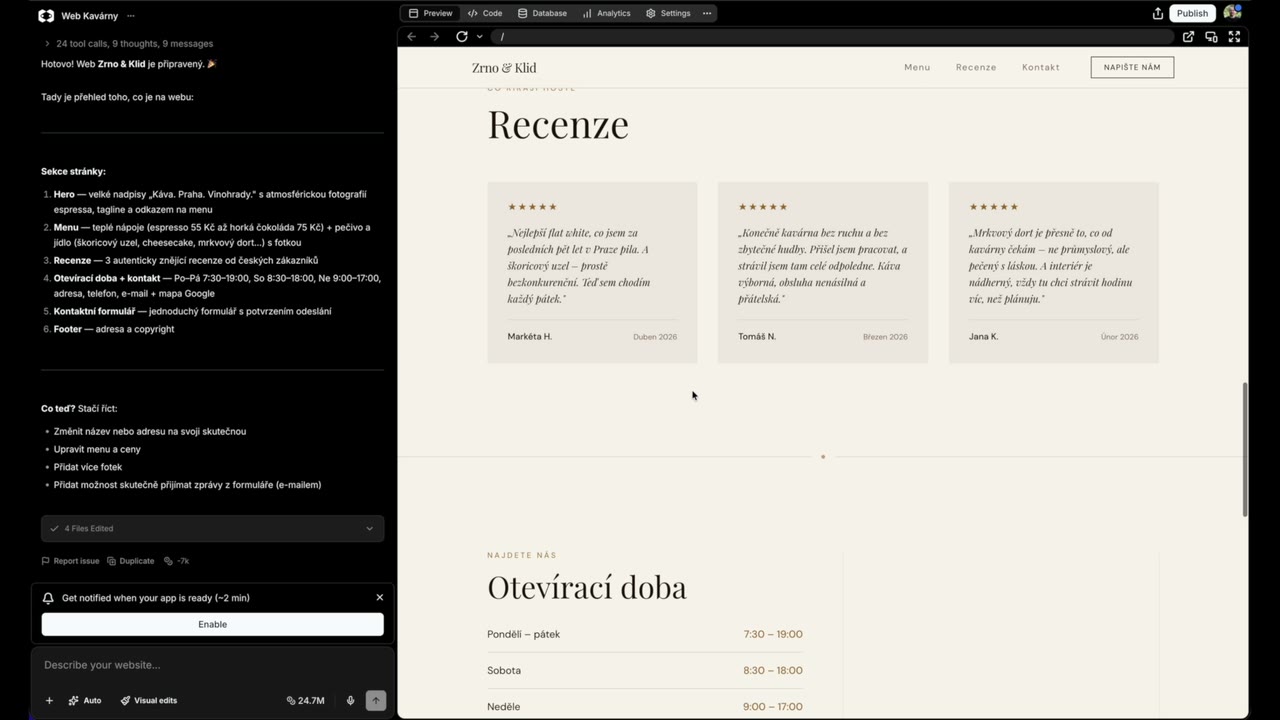
Task: Enable app-ready notifications
Action: click(x=212, y=624)
